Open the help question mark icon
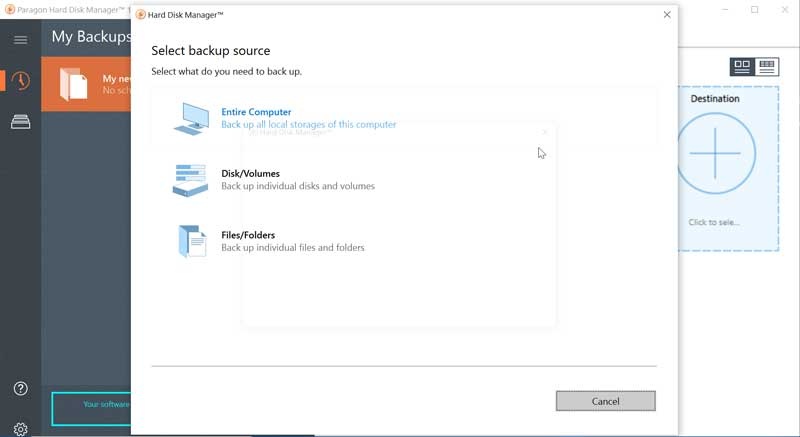Screen dimensions: 800x437 [20, 388]
